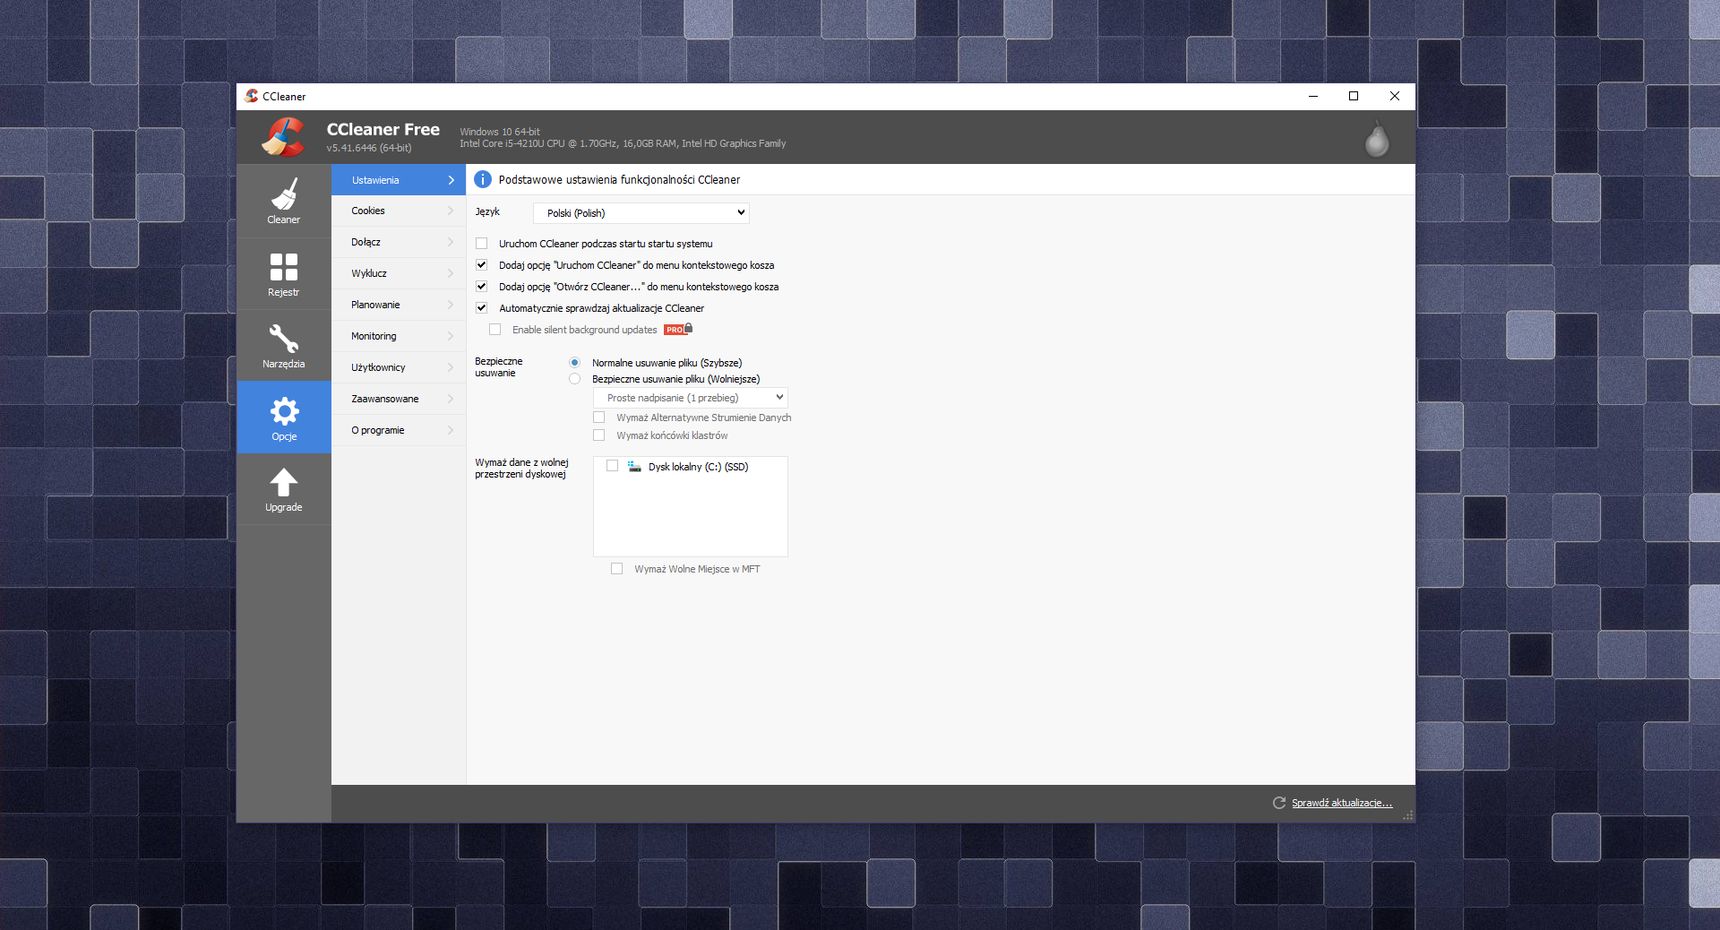1720x930 pixels.
Task: Click the Język label
Action: click(487, 212)
